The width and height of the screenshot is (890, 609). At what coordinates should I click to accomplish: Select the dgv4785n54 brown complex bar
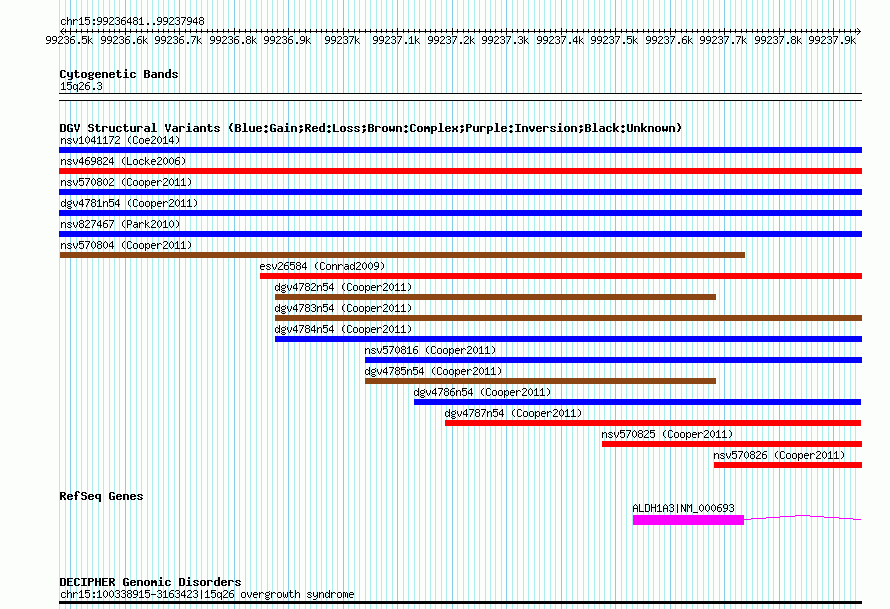tap(540, 381)
